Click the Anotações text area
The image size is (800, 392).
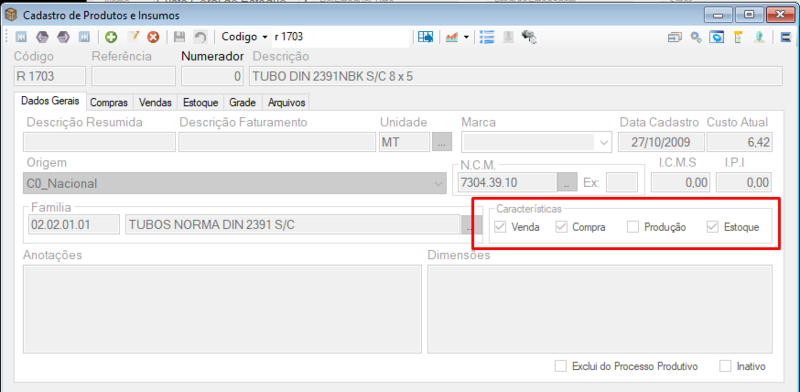(222, 309)
